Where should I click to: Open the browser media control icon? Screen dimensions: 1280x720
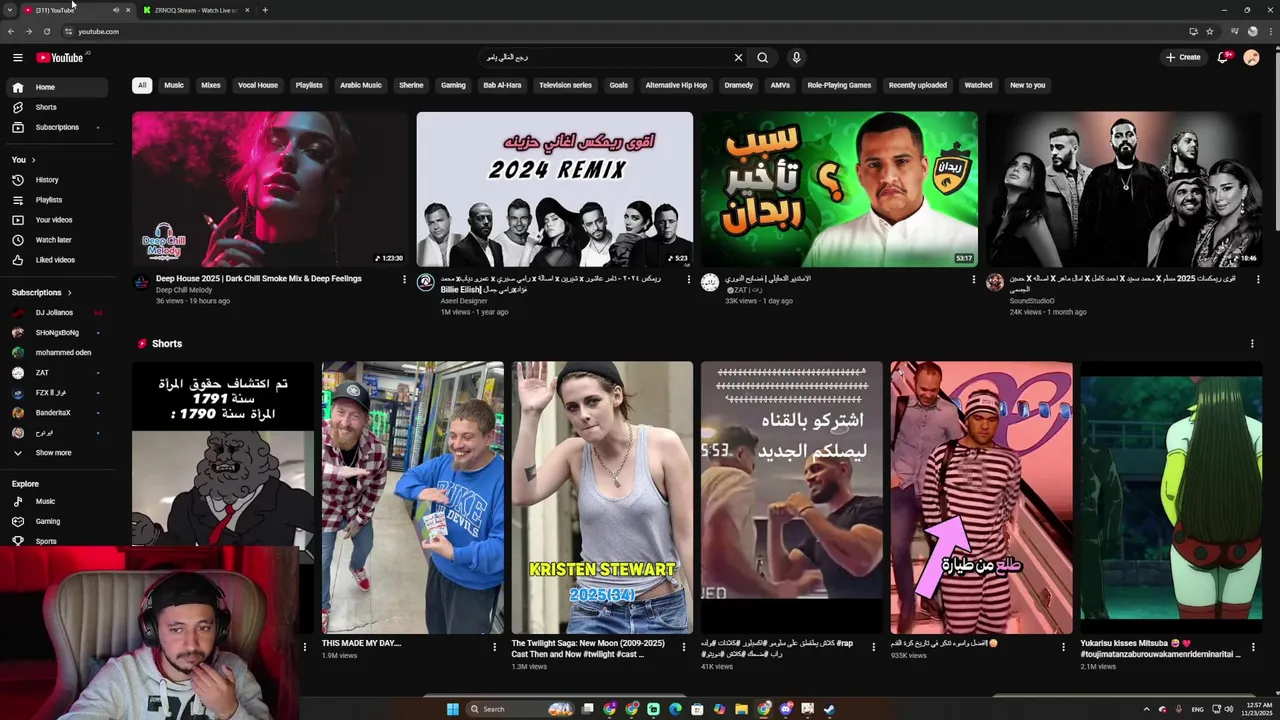pyautogui.click(x=1236, y=31)
